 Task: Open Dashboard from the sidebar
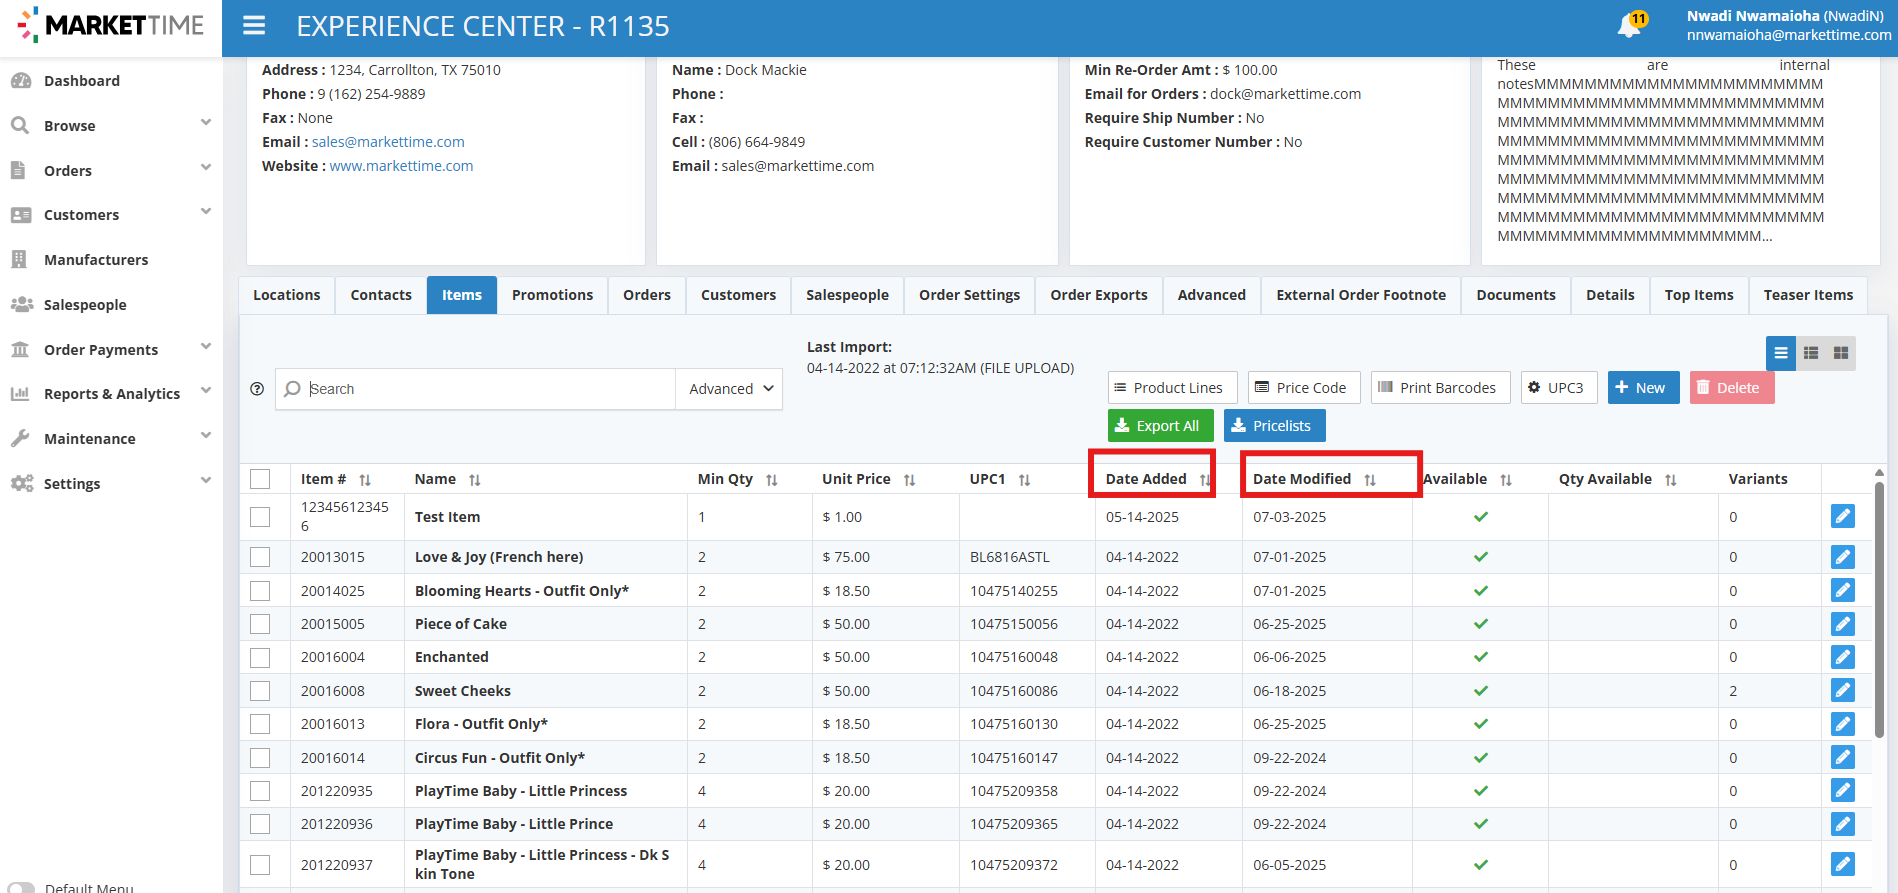[x=82, y=81]
